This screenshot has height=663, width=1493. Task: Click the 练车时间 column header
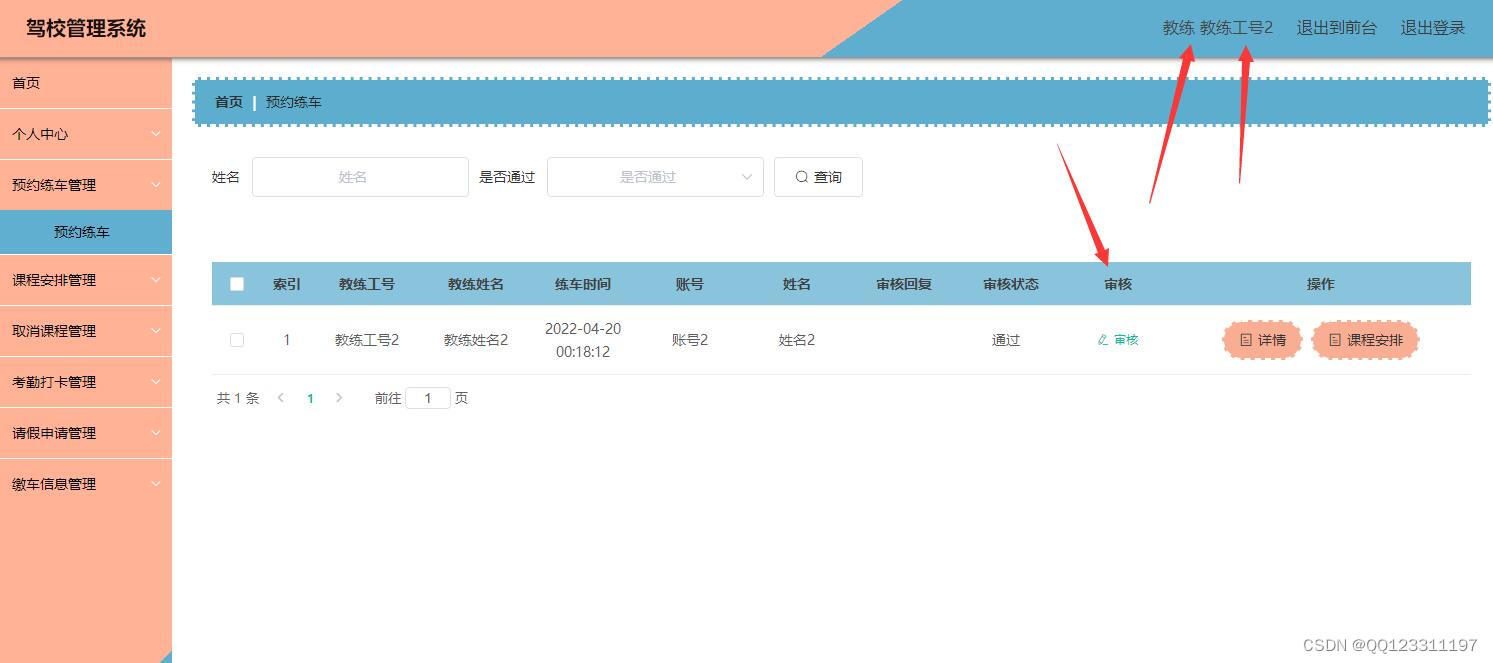click(x=583, y=284)
